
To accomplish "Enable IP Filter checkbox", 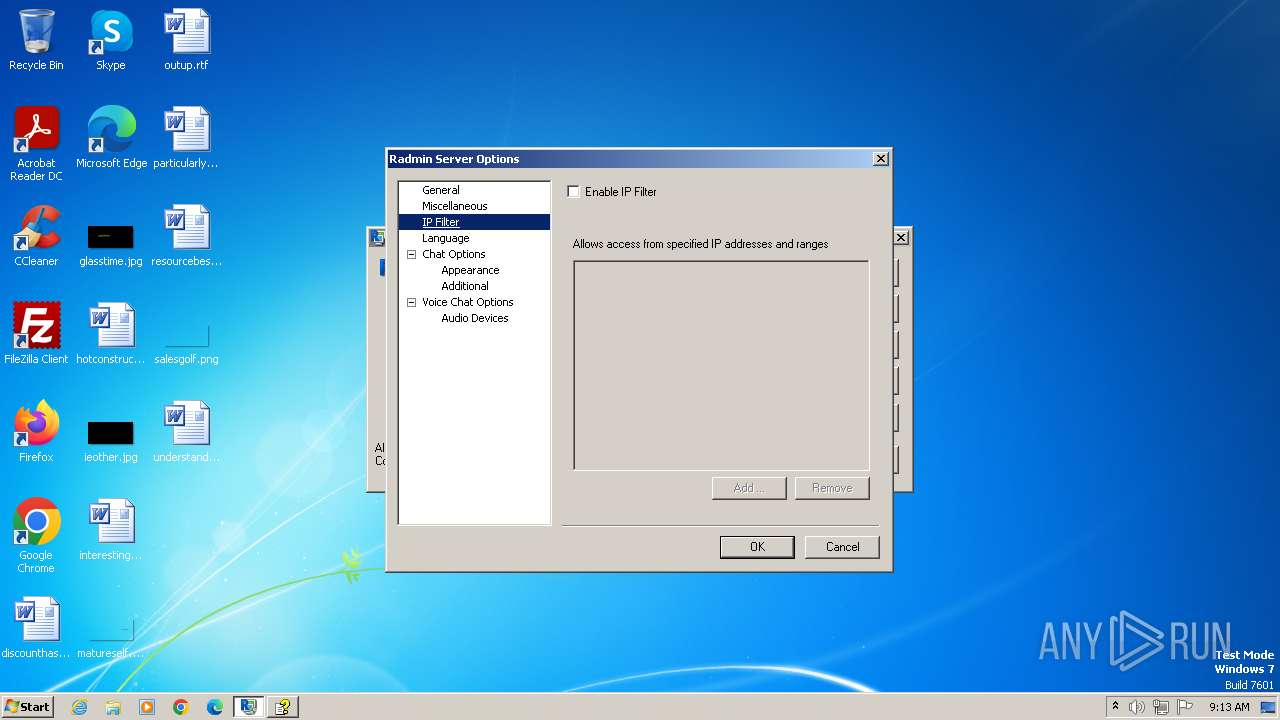I will [574, 192].
